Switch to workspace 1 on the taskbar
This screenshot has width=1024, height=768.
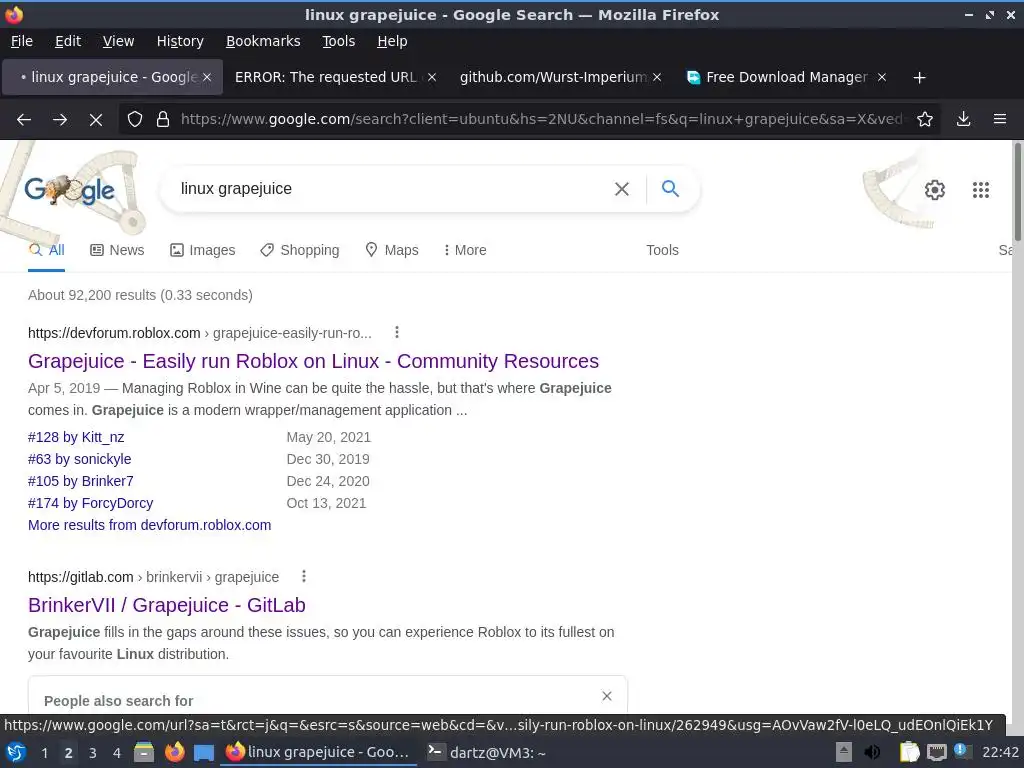pos(44,753)
